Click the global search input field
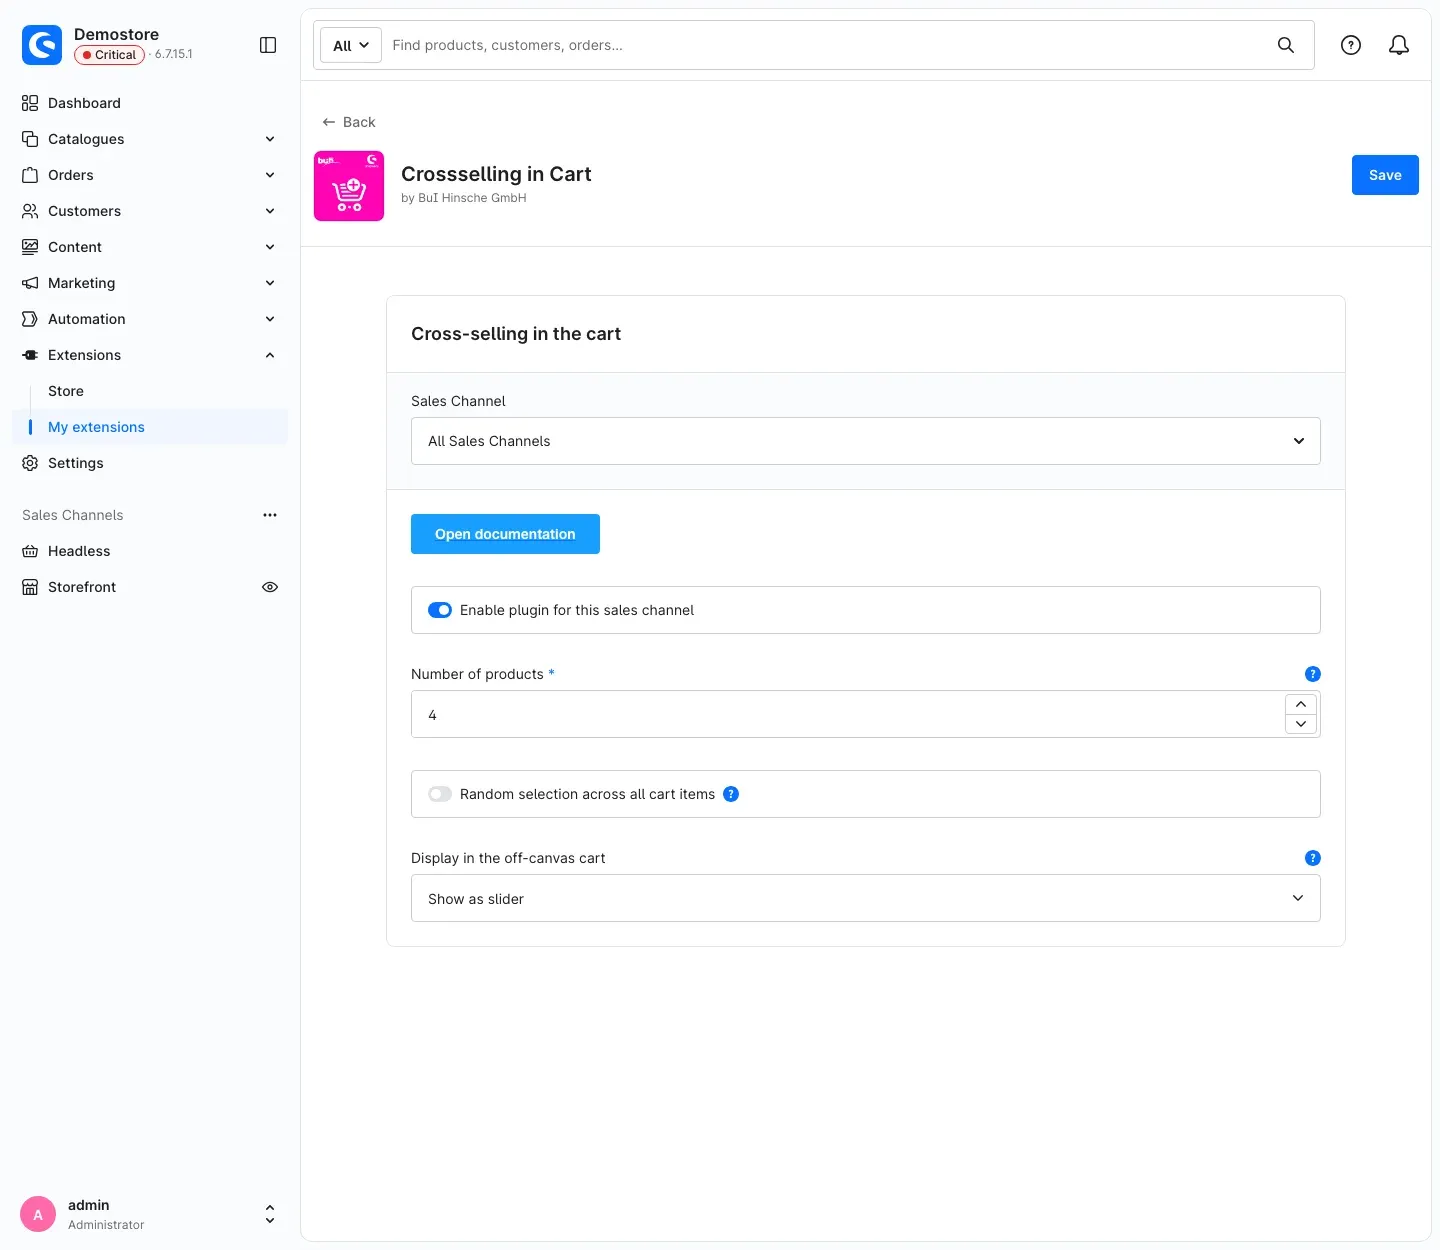Viewport: 1440px width, 1250px height. tap(825, 45)
